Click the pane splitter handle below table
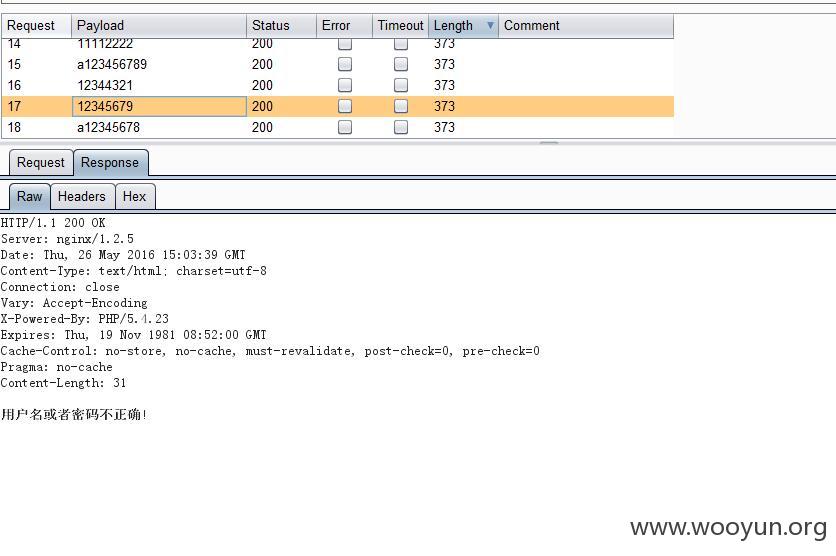The height and width of the screenshot is (556, 836). [x=549, y=142]
